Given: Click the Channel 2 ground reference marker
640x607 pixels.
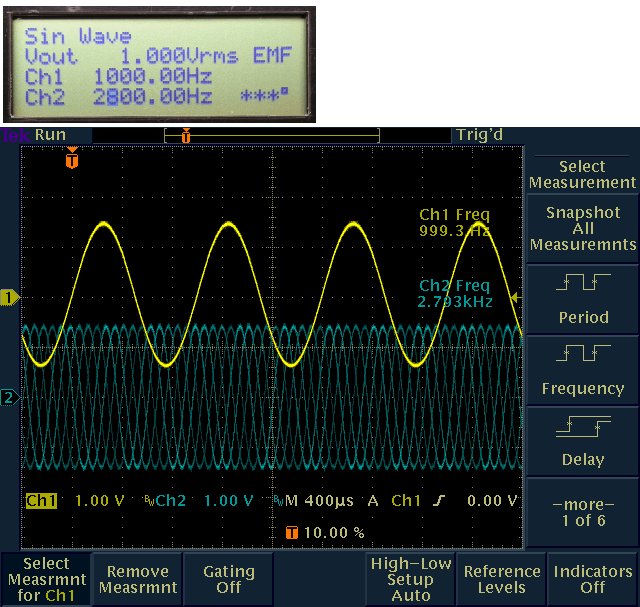Looking at the screenshot, I should tap(10, 398).
